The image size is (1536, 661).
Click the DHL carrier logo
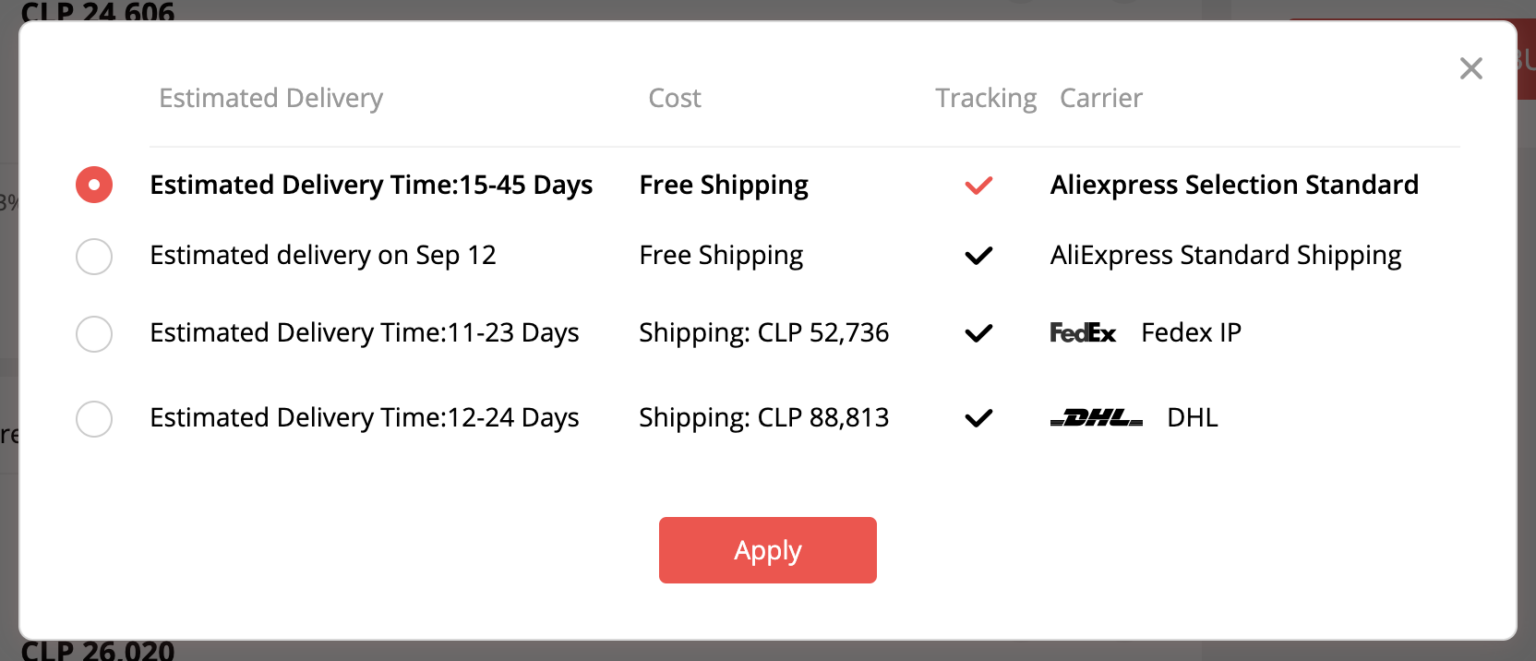click(x=1096, y=418)
